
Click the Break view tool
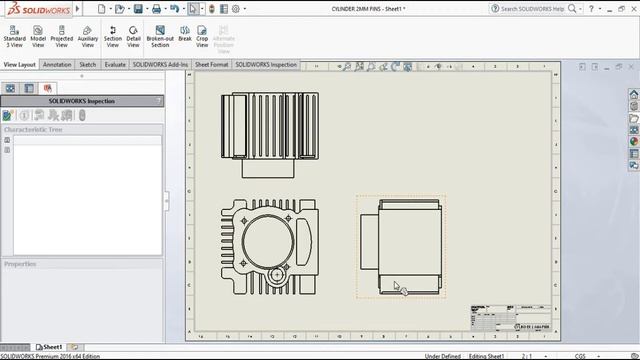pos(185,33)
